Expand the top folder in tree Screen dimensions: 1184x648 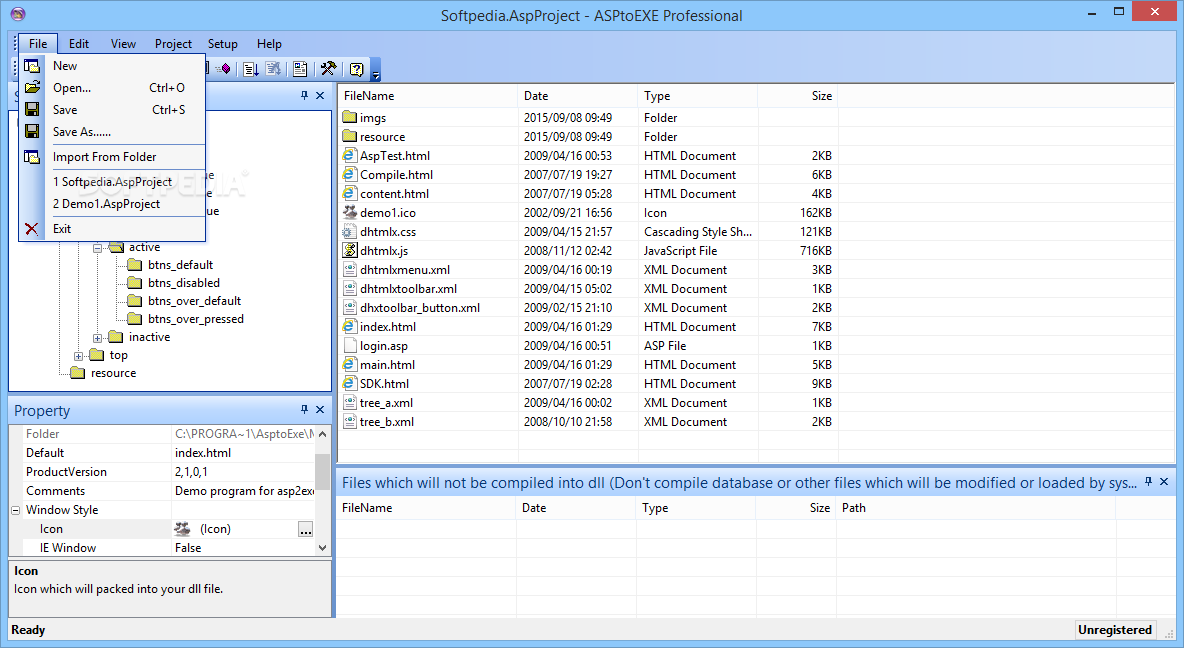pyautogui.click(x=79, y=356)
